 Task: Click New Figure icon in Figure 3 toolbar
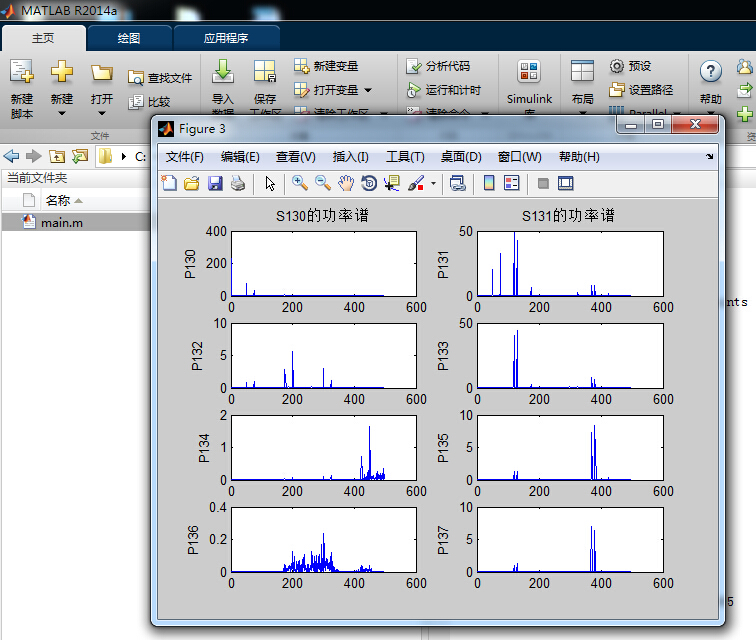(169, 183)
